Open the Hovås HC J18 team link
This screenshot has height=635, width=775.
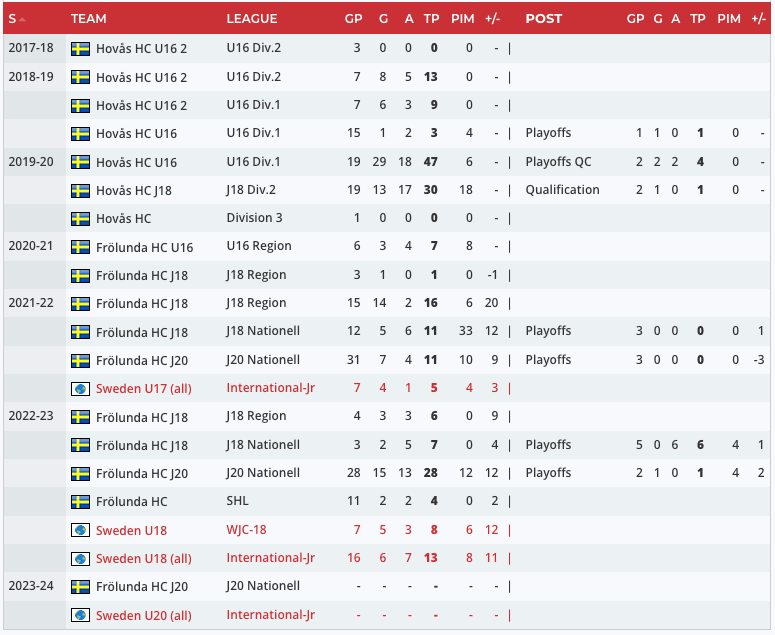[136, 190]
